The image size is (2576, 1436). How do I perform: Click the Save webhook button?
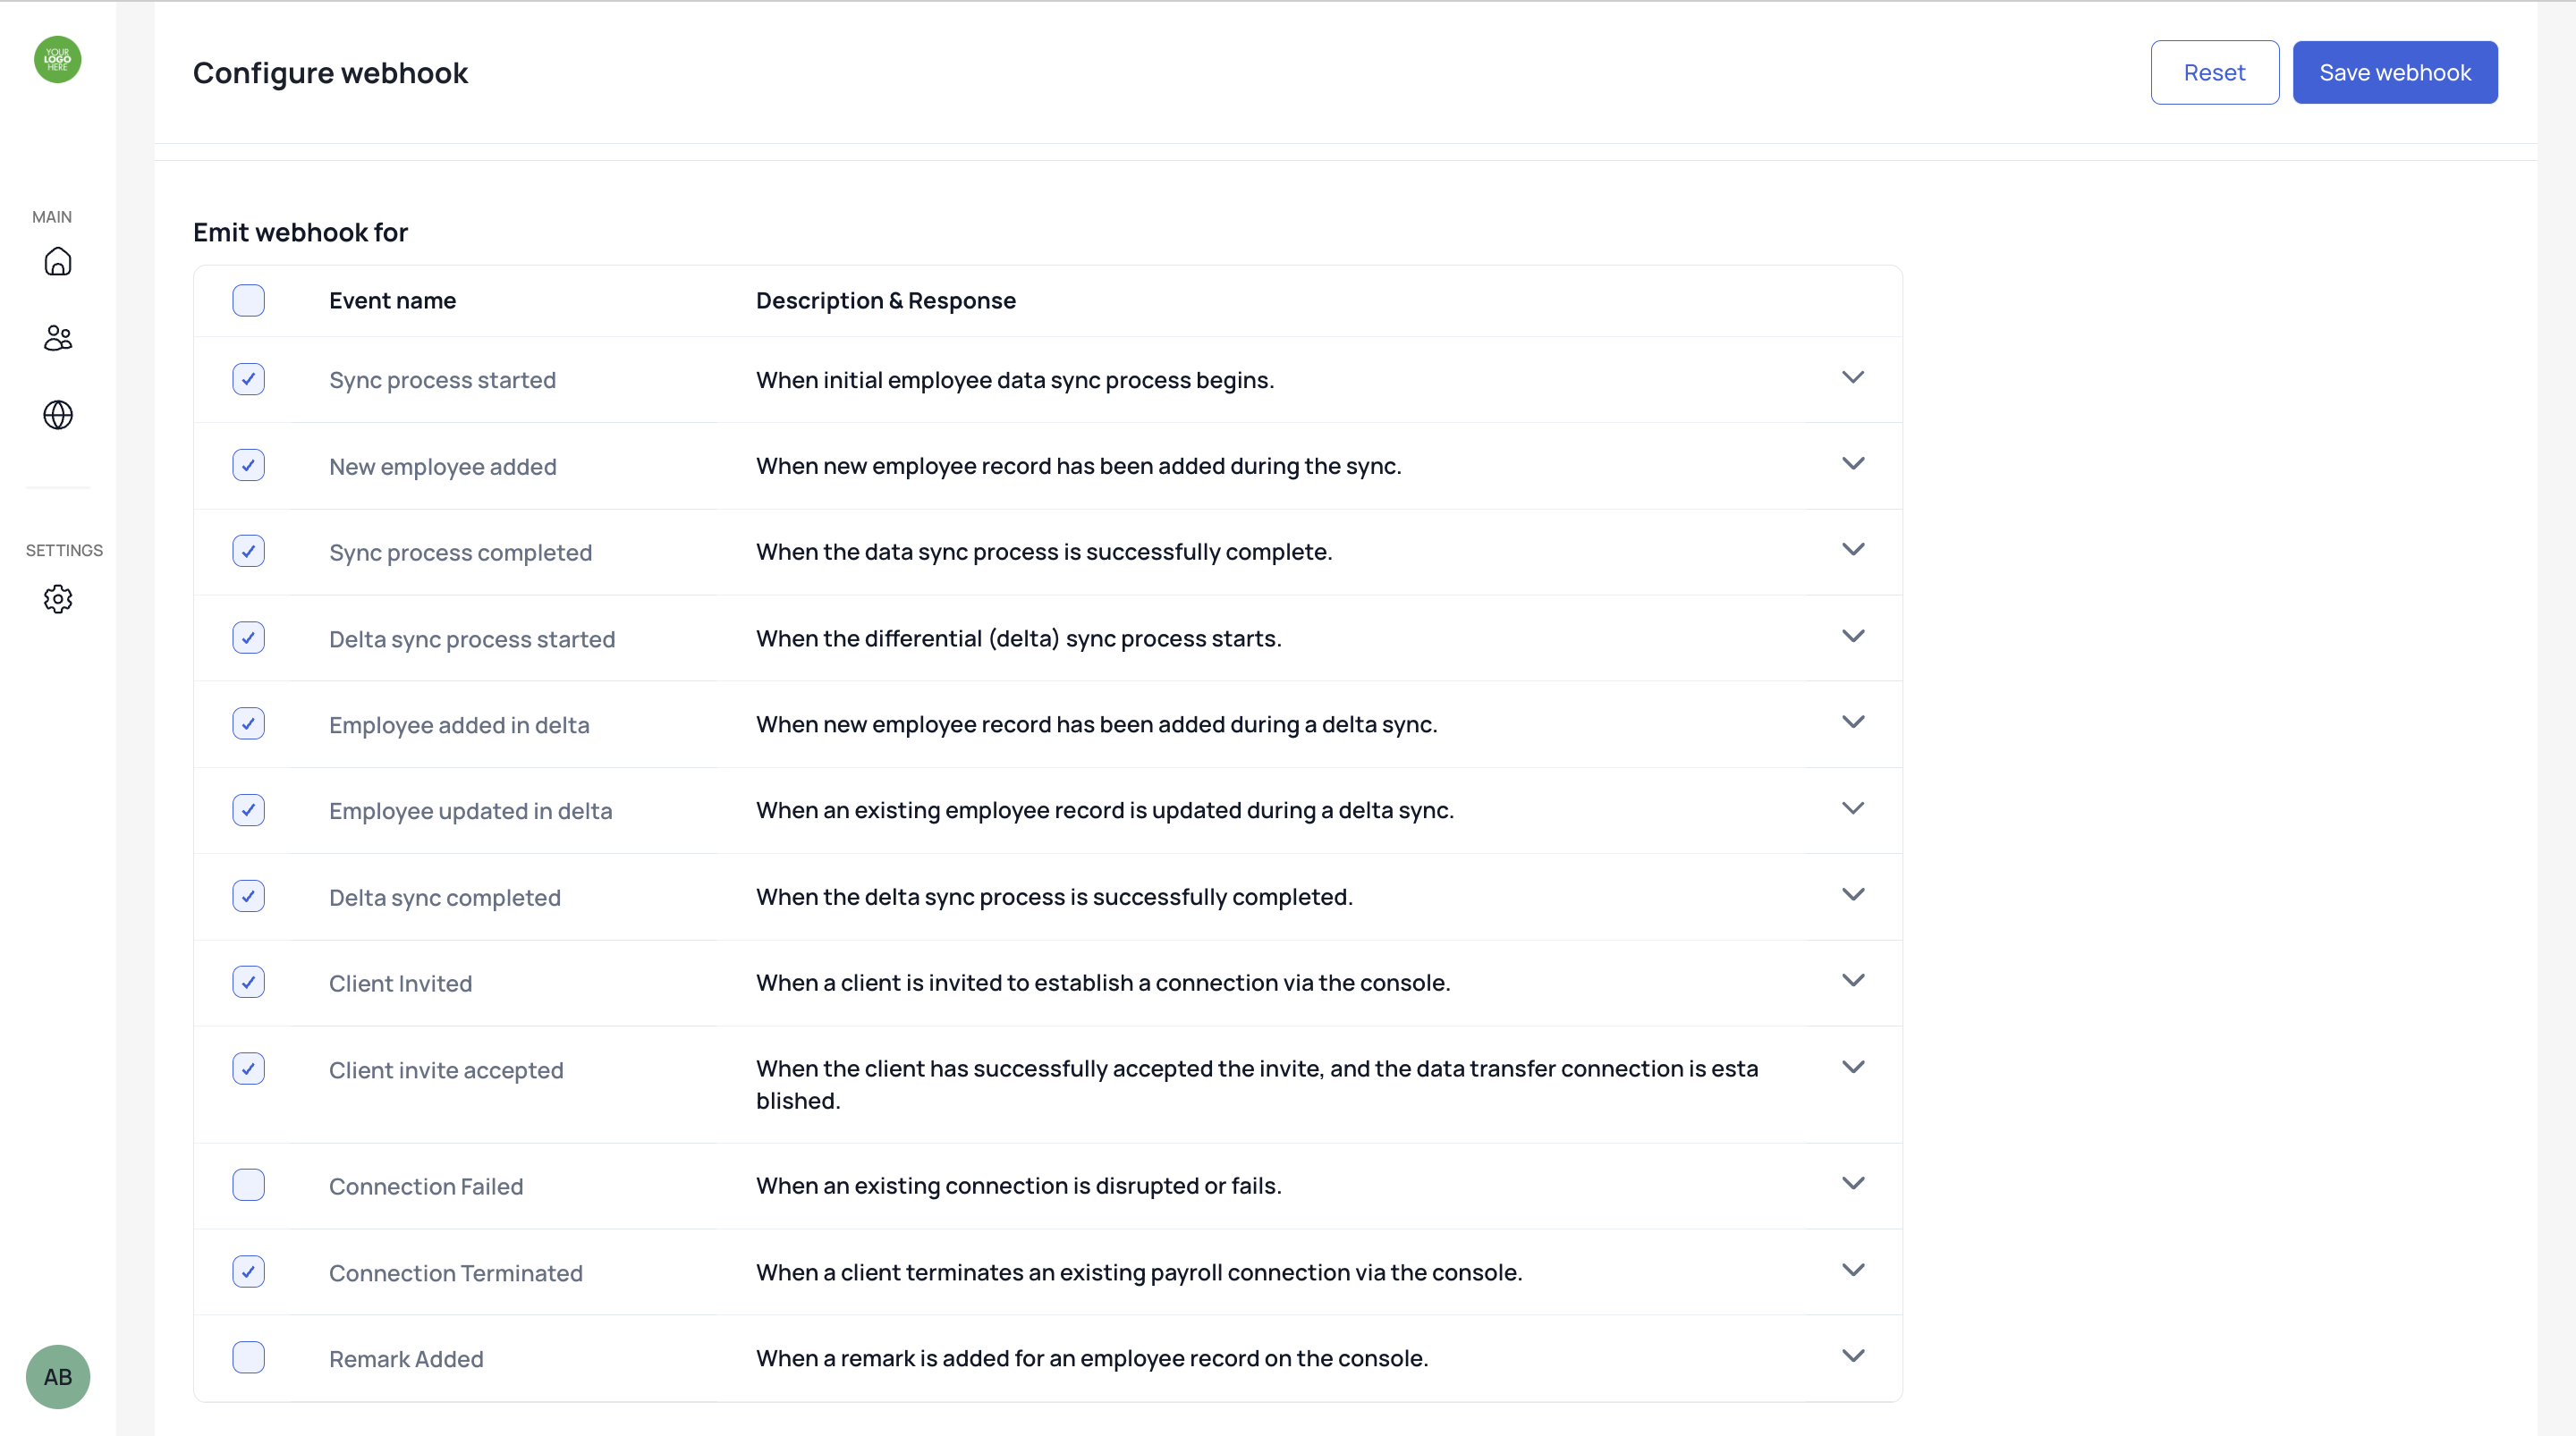pos(2394,73)
